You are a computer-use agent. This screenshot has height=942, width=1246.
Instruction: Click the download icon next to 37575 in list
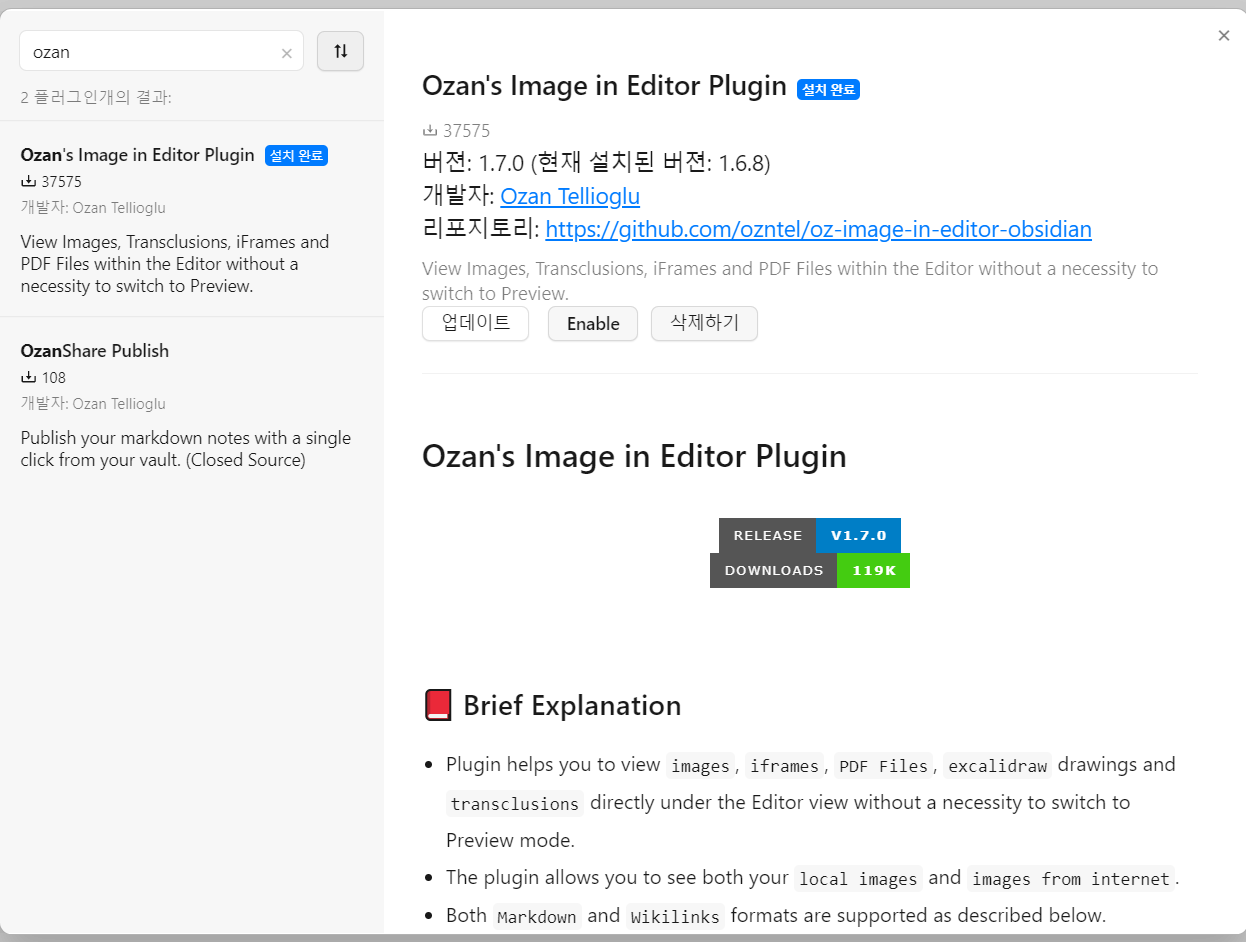point(28,182)
